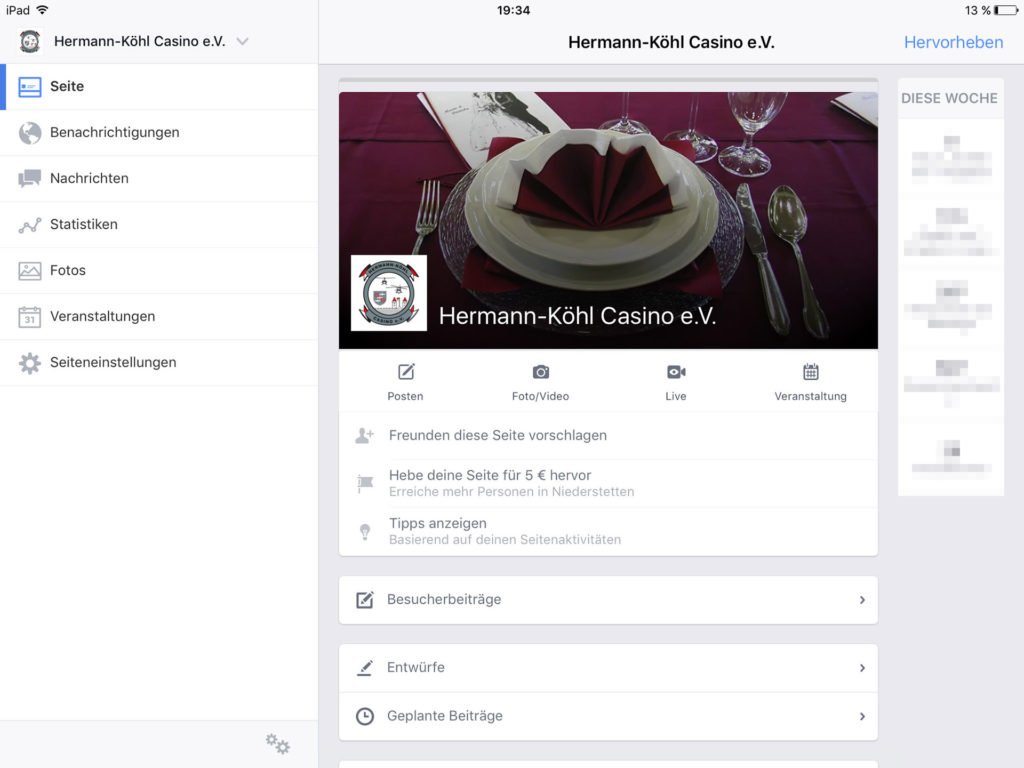Open the Benachrichtigungen globe icon
The image size is (1024, 768).
pos(29,133)
